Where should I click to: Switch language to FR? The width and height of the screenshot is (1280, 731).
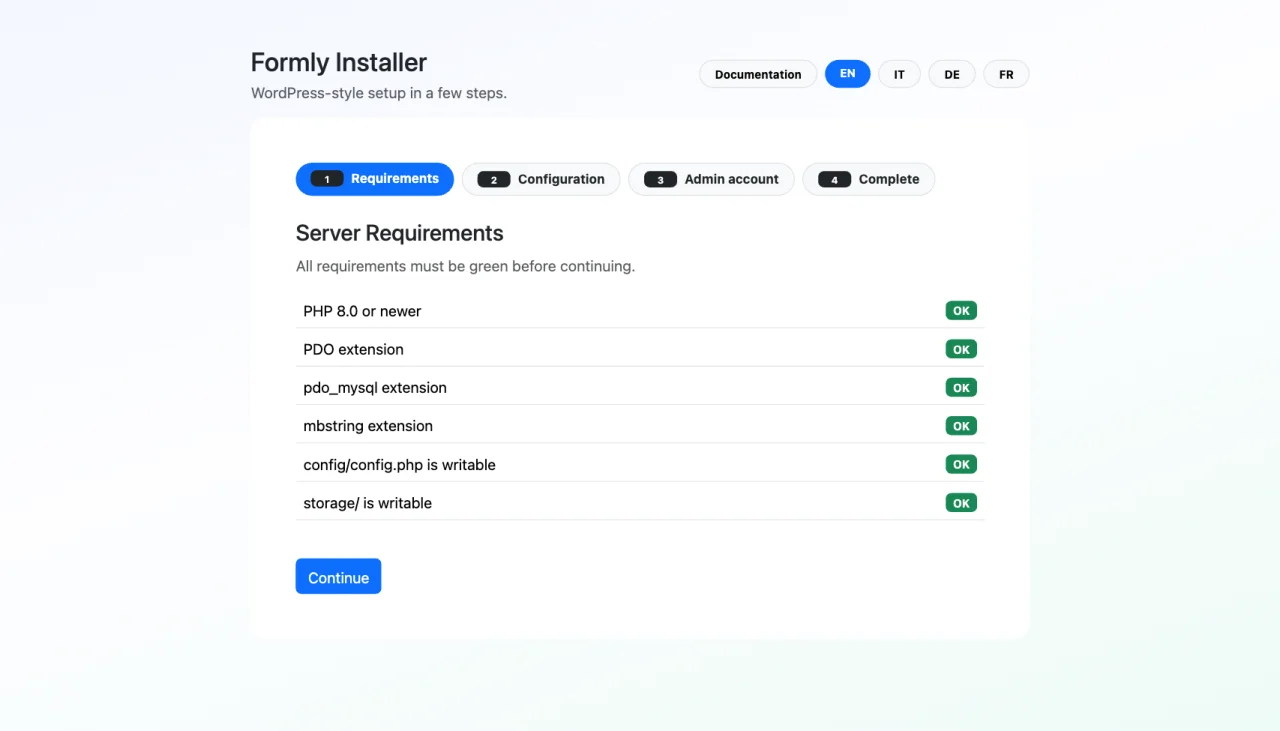[x=1006, y=74]
